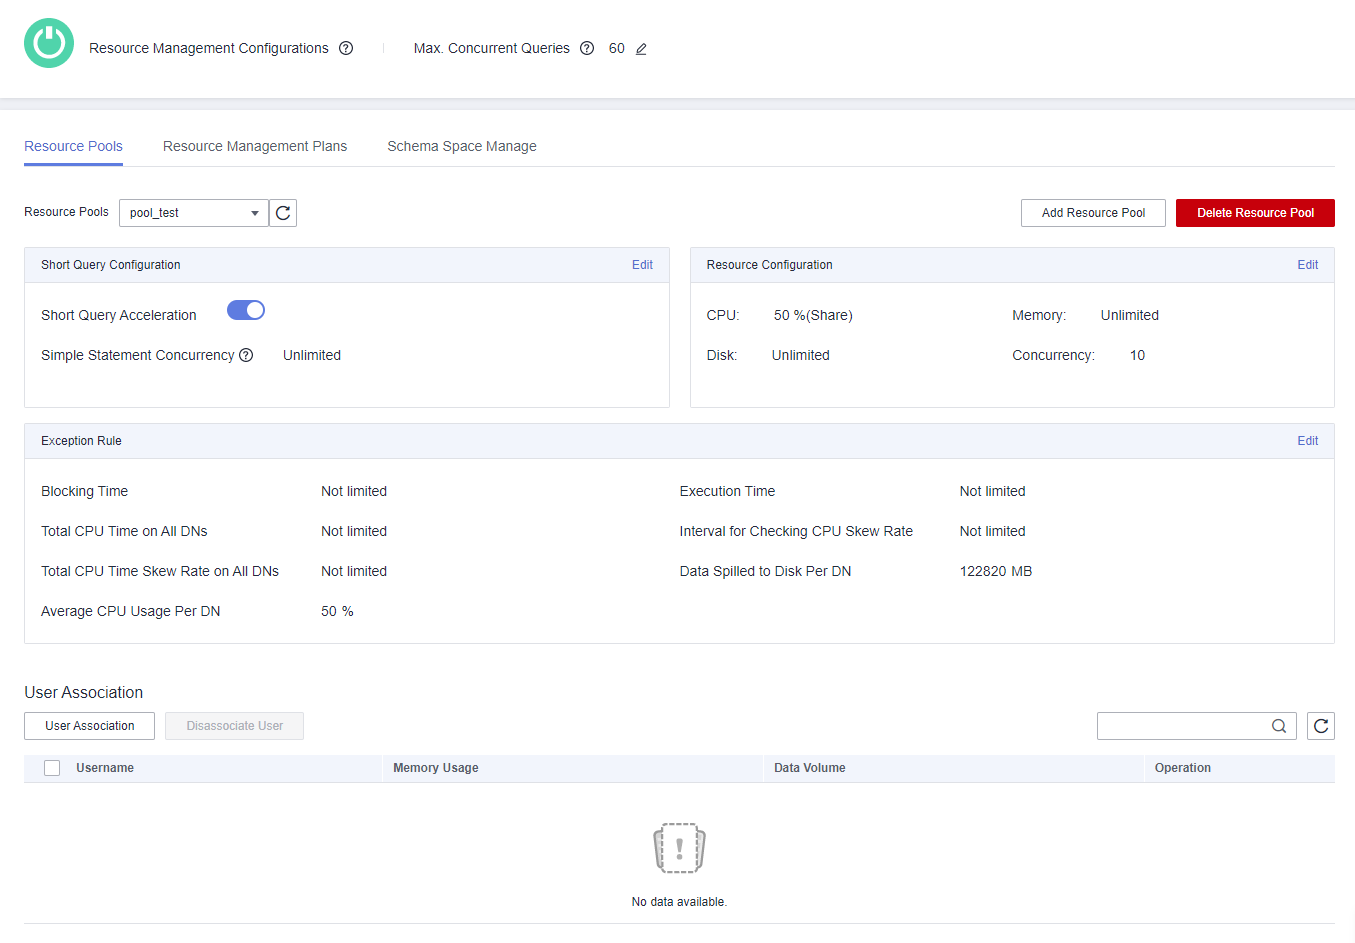Viewport: 1355px width, 943px height.
Task: Click 'Total CPU Time Skew Rate on All DNs'
Action: click(160, 571)
